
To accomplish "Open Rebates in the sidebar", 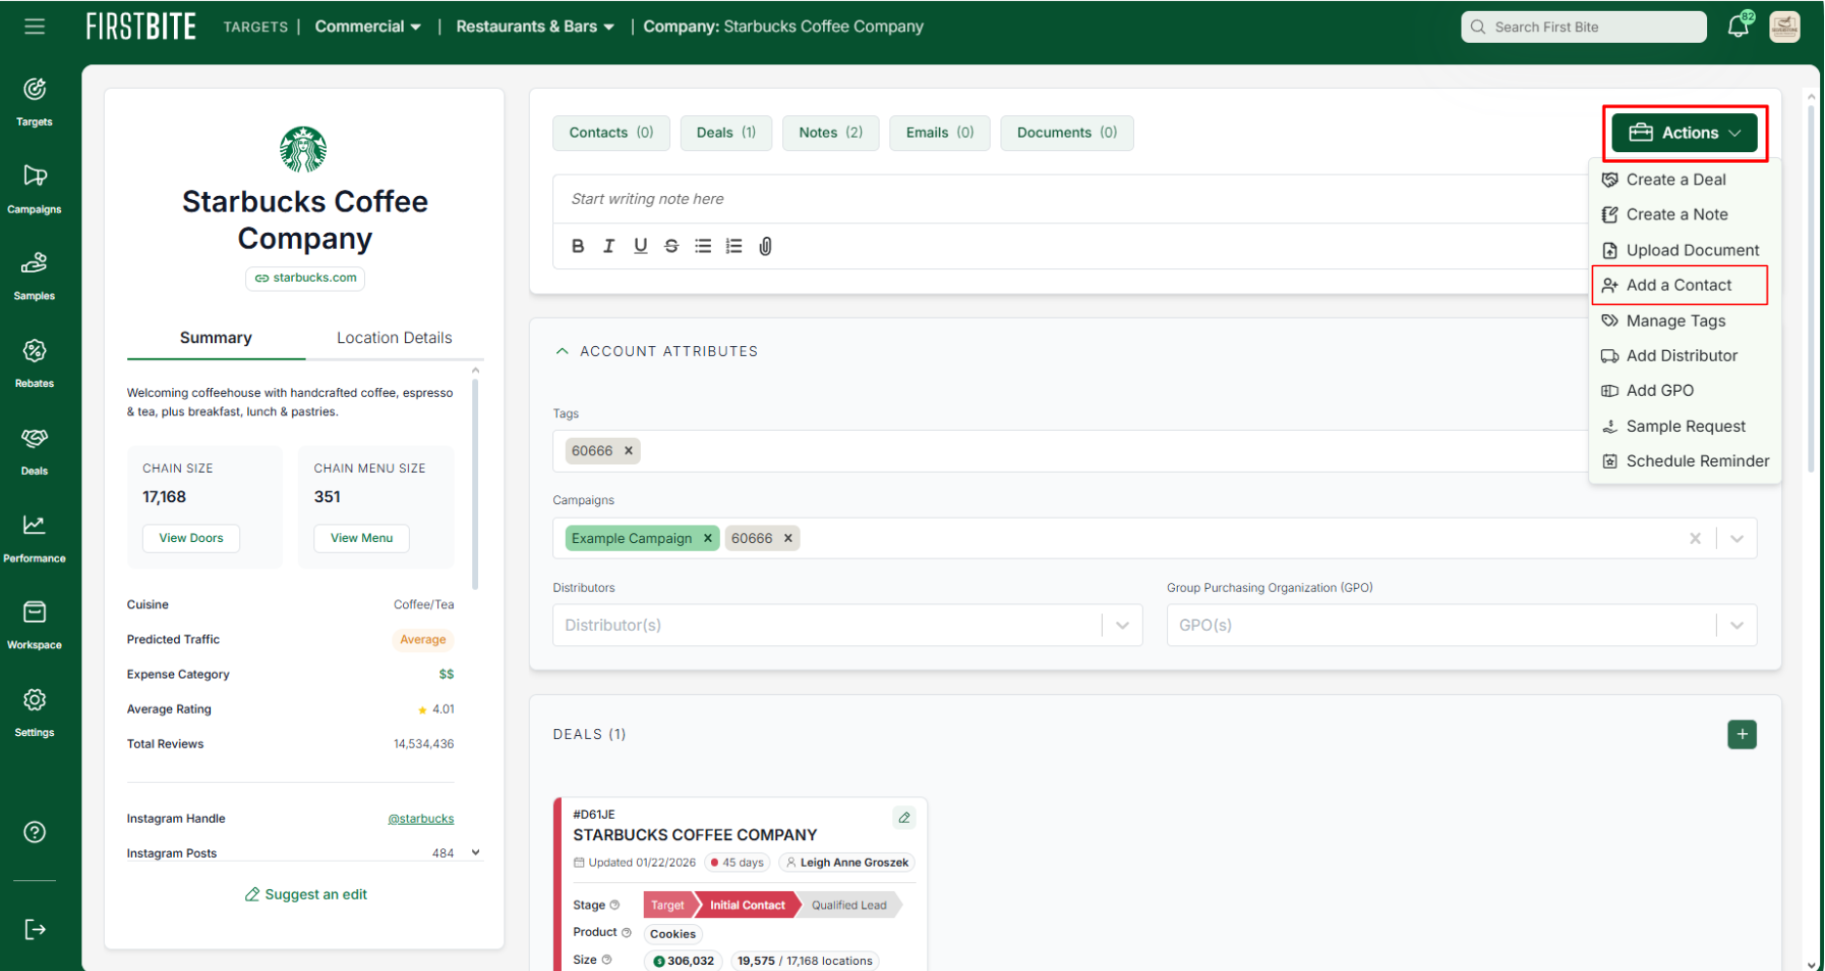I will (35, 363).
